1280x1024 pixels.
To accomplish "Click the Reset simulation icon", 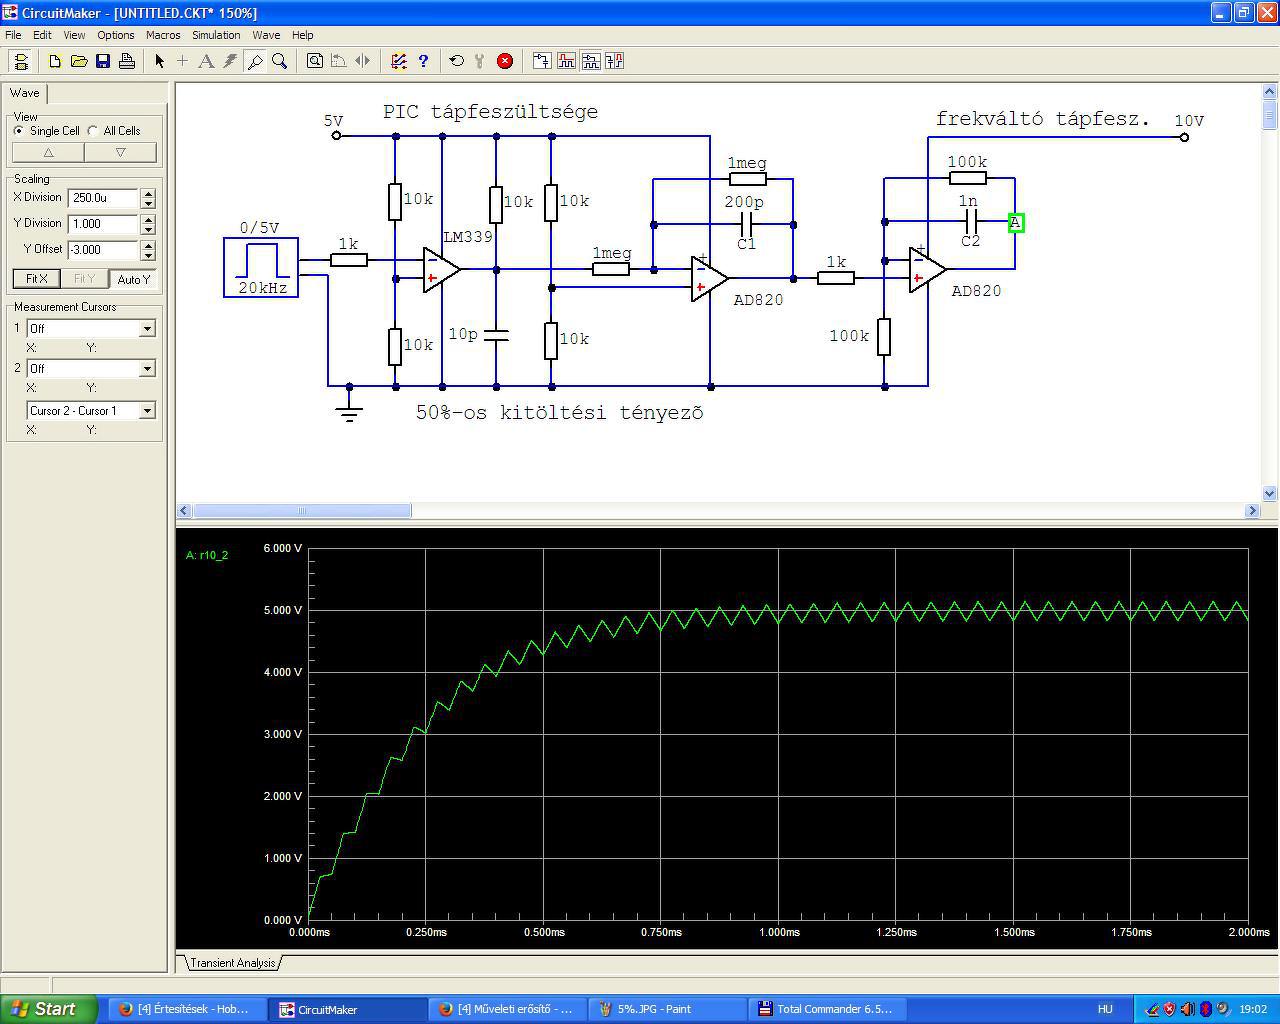I will [457, 61].
